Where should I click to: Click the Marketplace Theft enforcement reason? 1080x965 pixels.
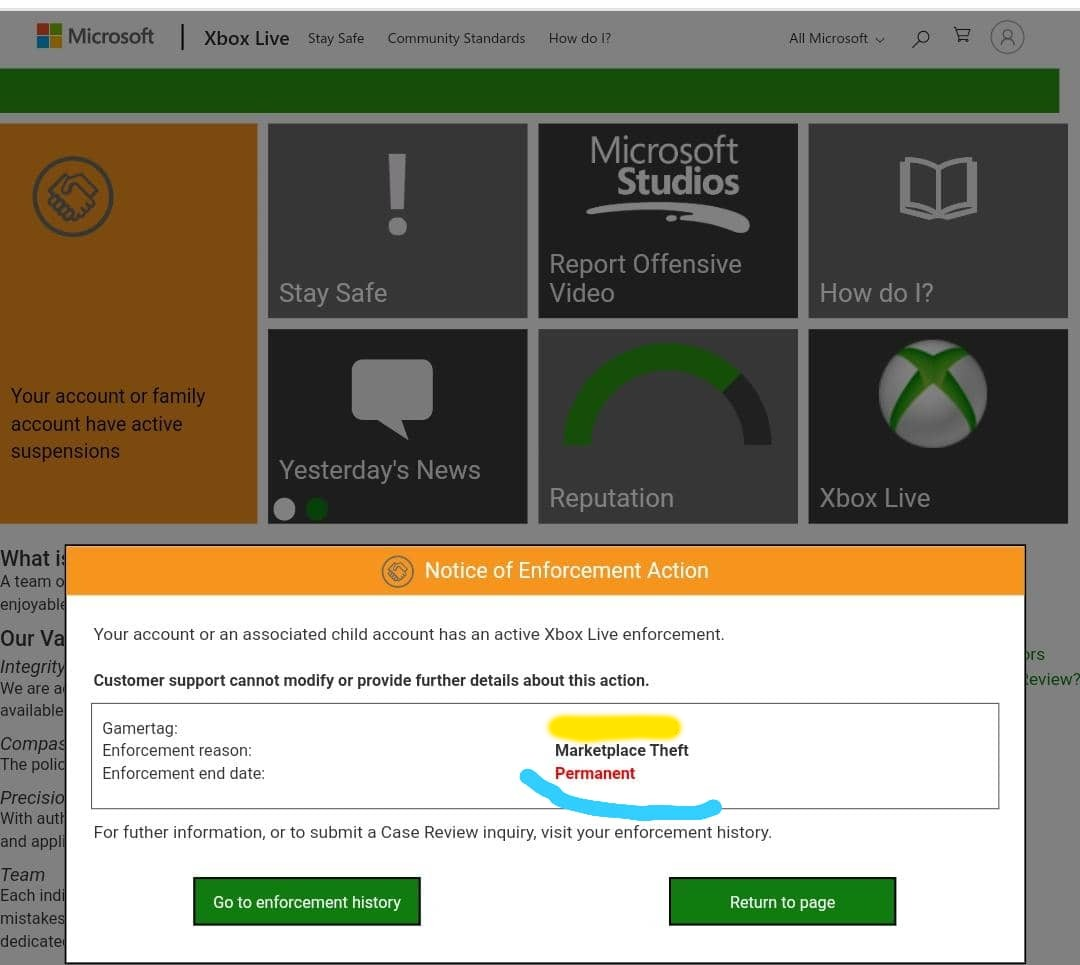coord(621,750)
